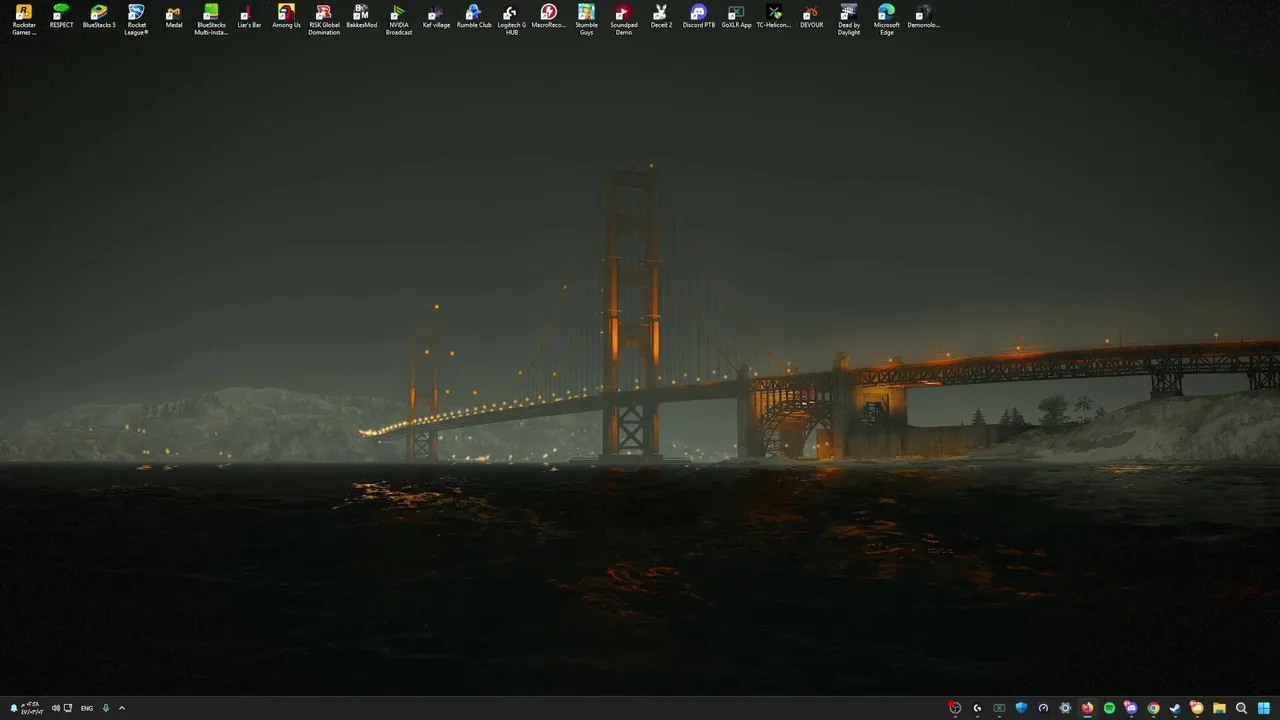
Task: Switch to the Firefox taskbar window
Action: pyautogui.click(x=1087, y=708)
